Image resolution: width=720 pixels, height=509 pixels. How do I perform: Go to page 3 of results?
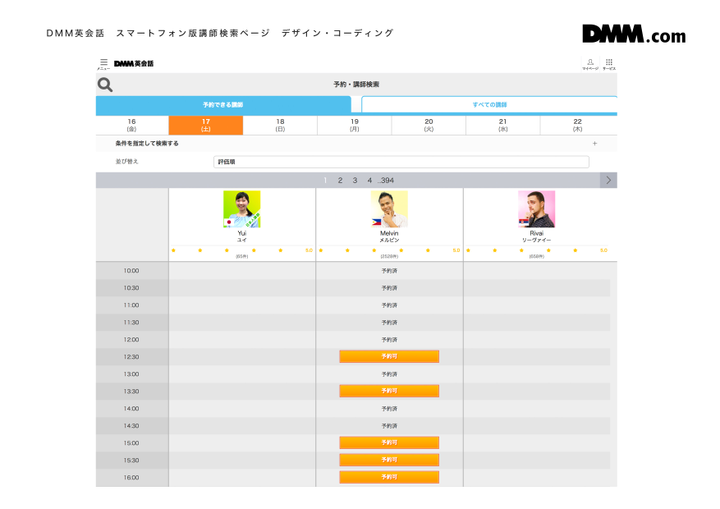(x=355, y=180)
